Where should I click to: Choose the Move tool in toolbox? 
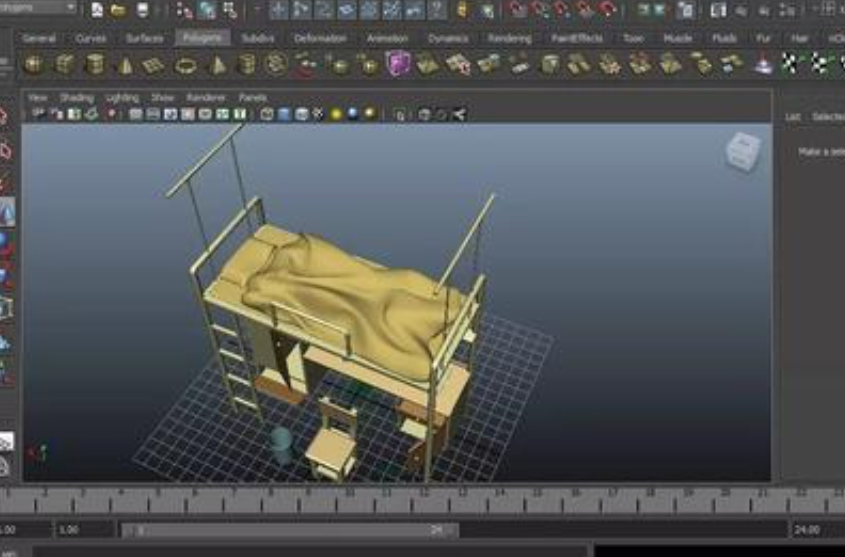[7, 211]
